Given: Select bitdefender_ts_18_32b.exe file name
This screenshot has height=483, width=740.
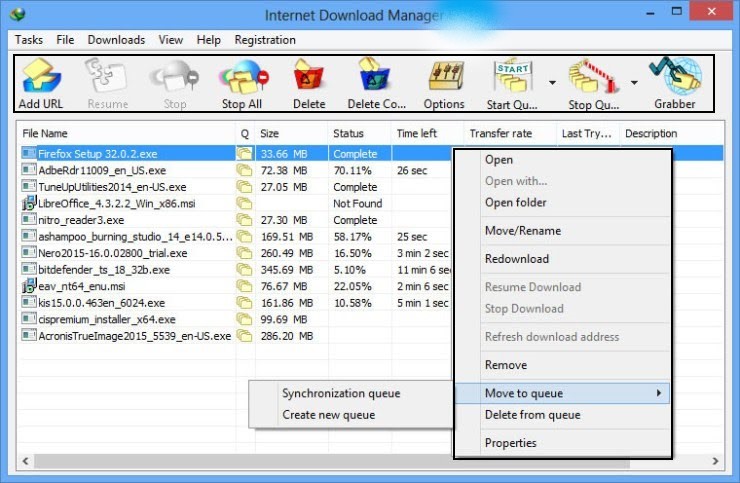Looking at the screenshot, I should tap(104, 270).
